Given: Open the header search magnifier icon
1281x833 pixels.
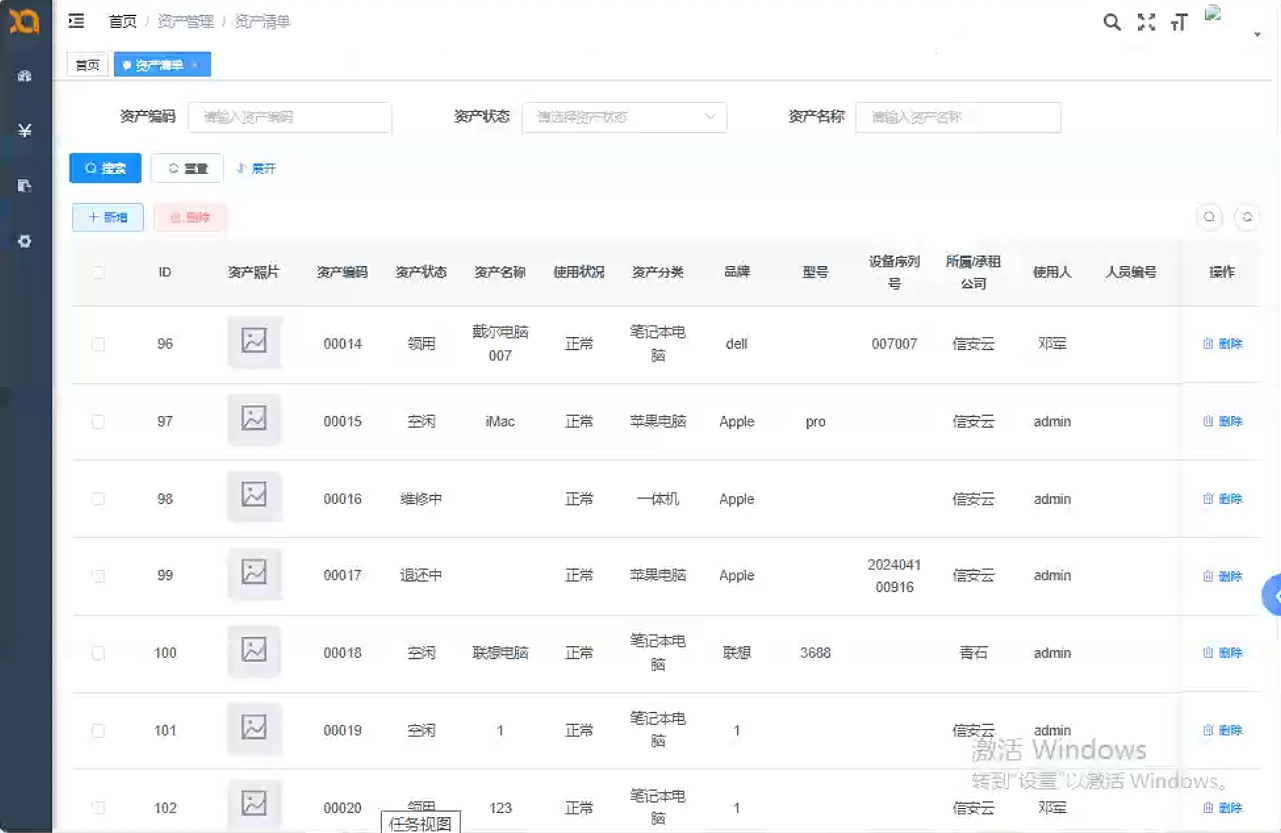Looking at the screenshot, I should (x=1112, y=22).
